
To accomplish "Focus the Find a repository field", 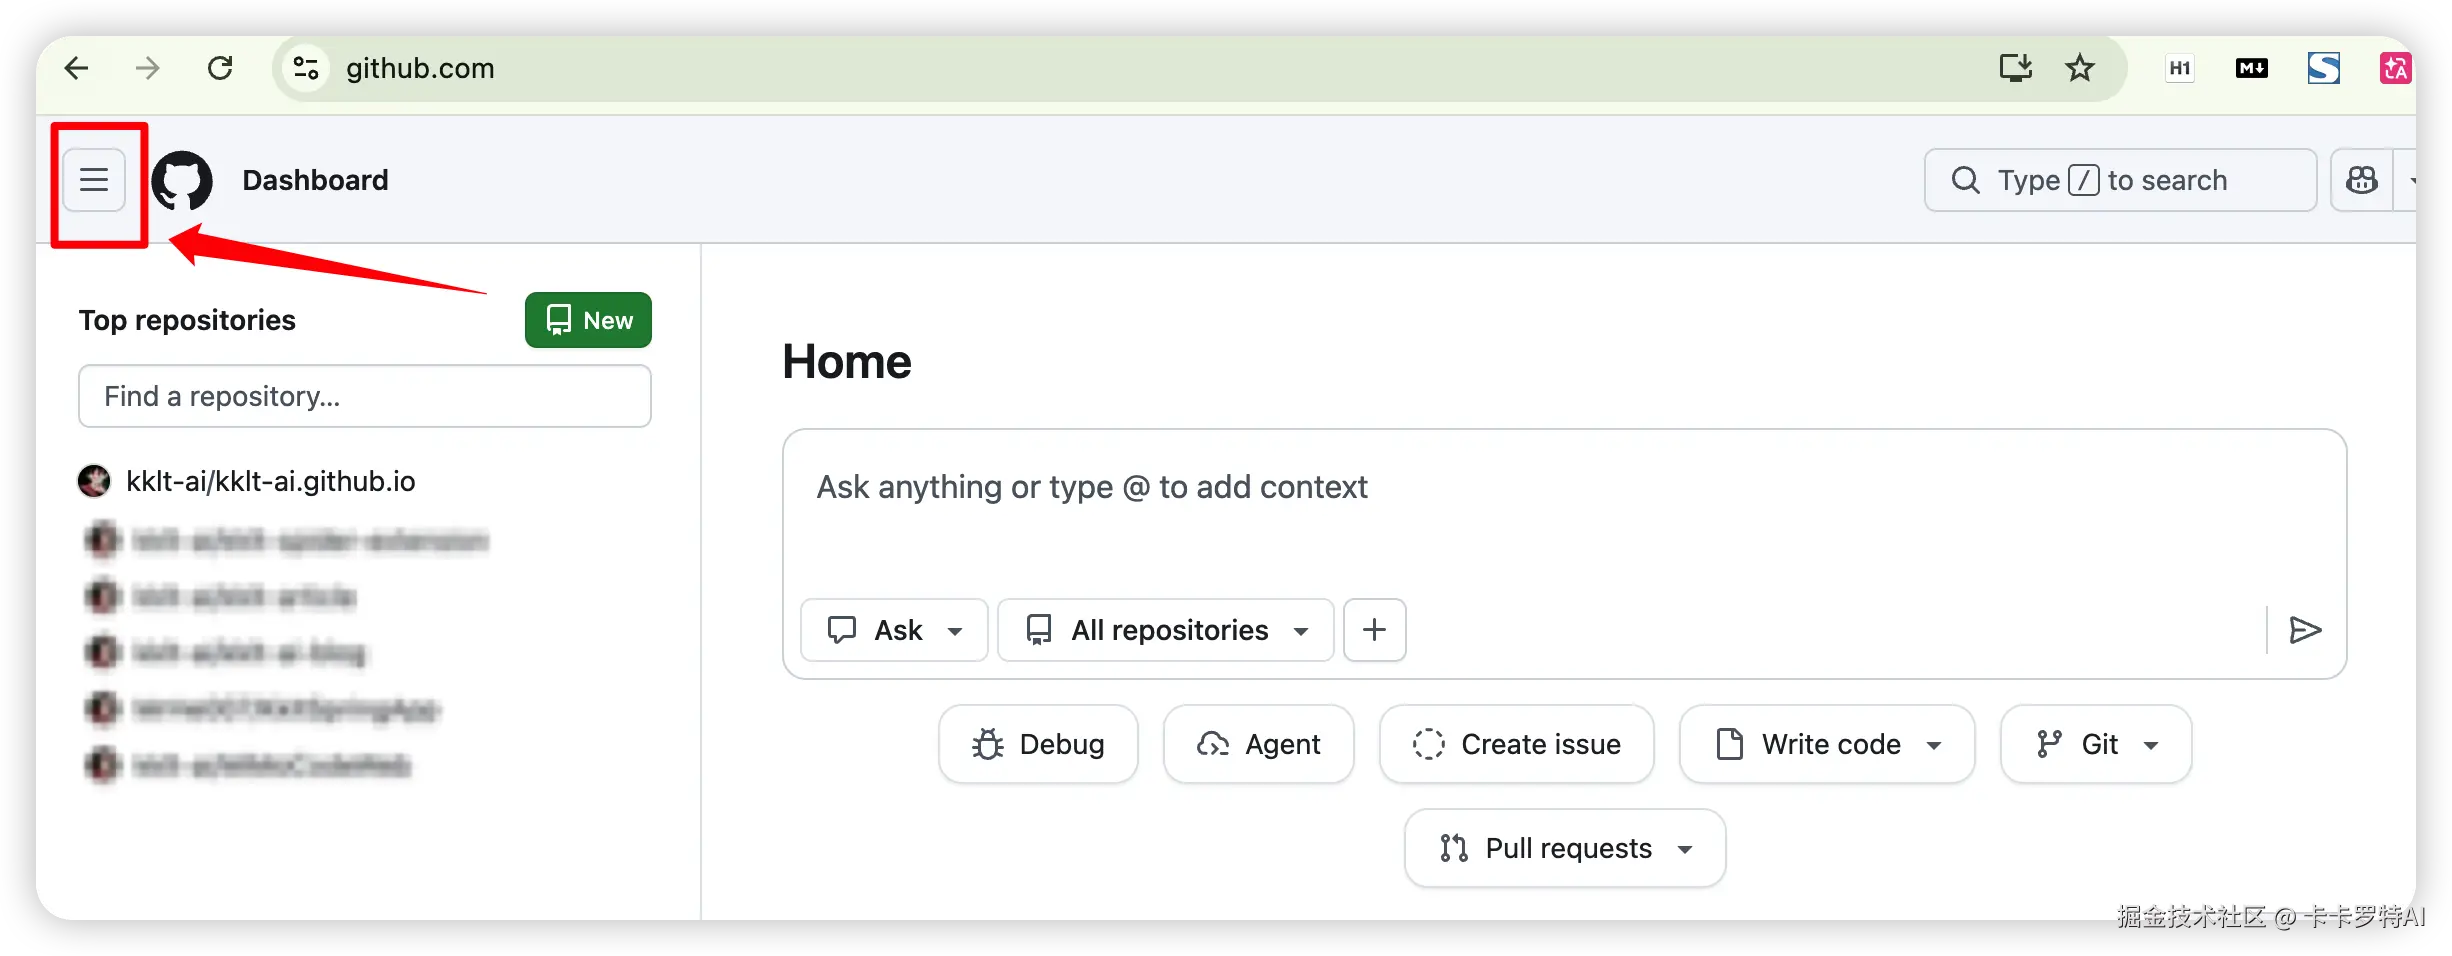I will click(365, 396).
